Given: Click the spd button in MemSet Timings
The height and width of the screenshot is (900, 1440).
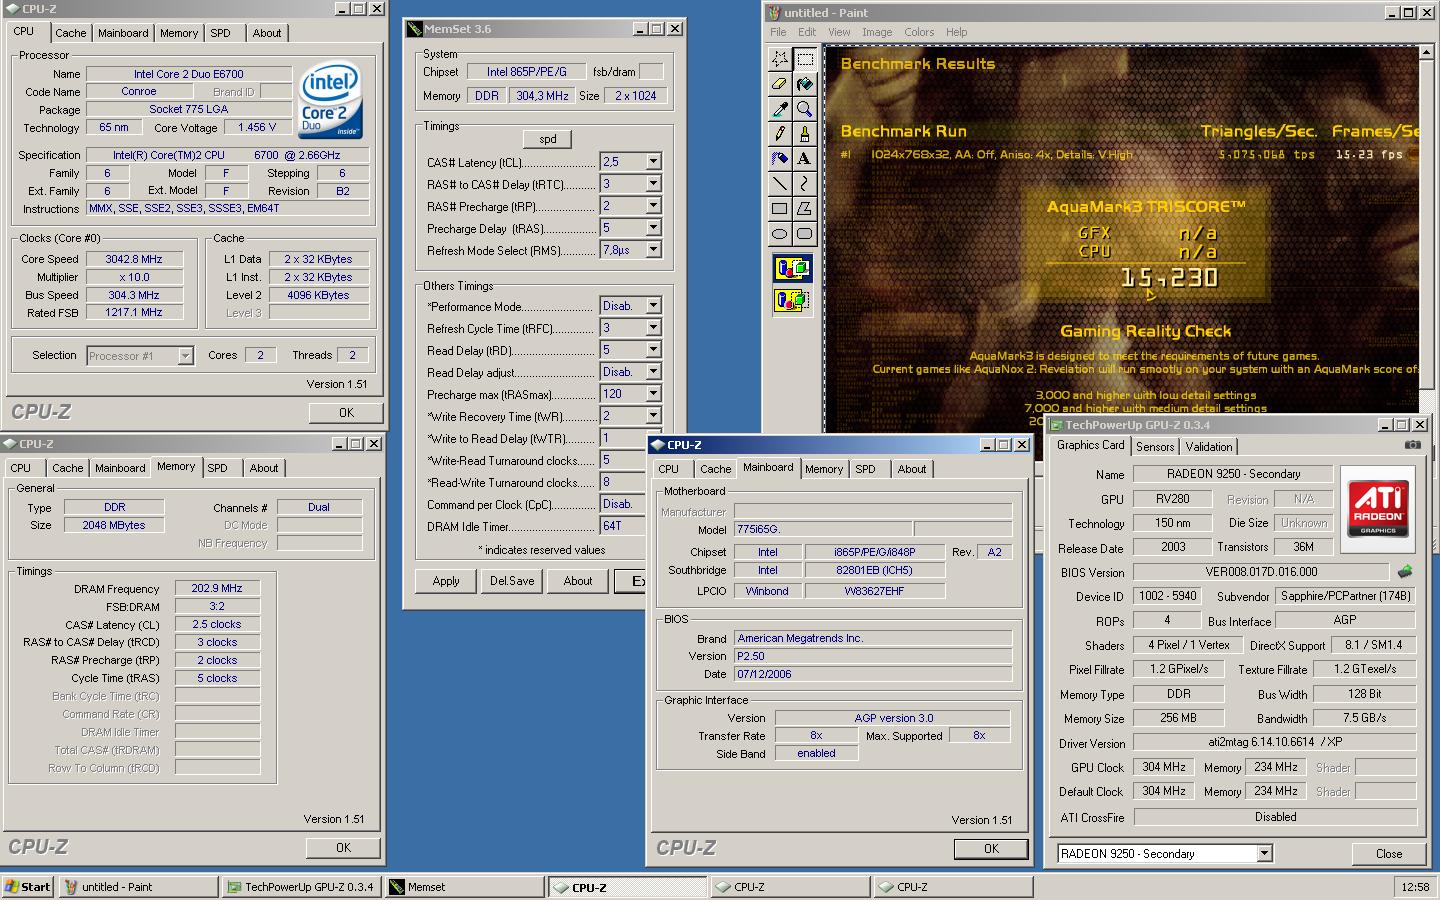Looking at the screenshot, I should coord(548,139).
